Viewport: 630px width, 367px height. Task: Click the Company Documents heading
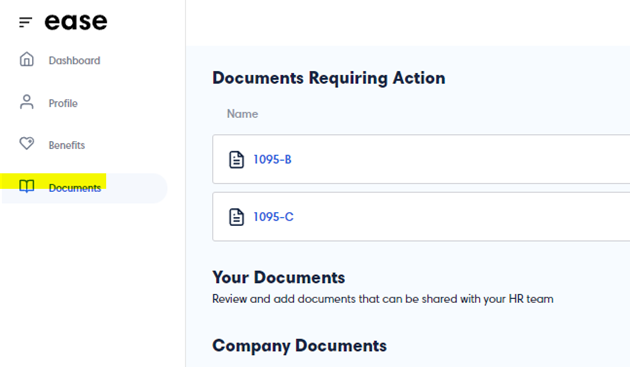(x=299, y=346)
